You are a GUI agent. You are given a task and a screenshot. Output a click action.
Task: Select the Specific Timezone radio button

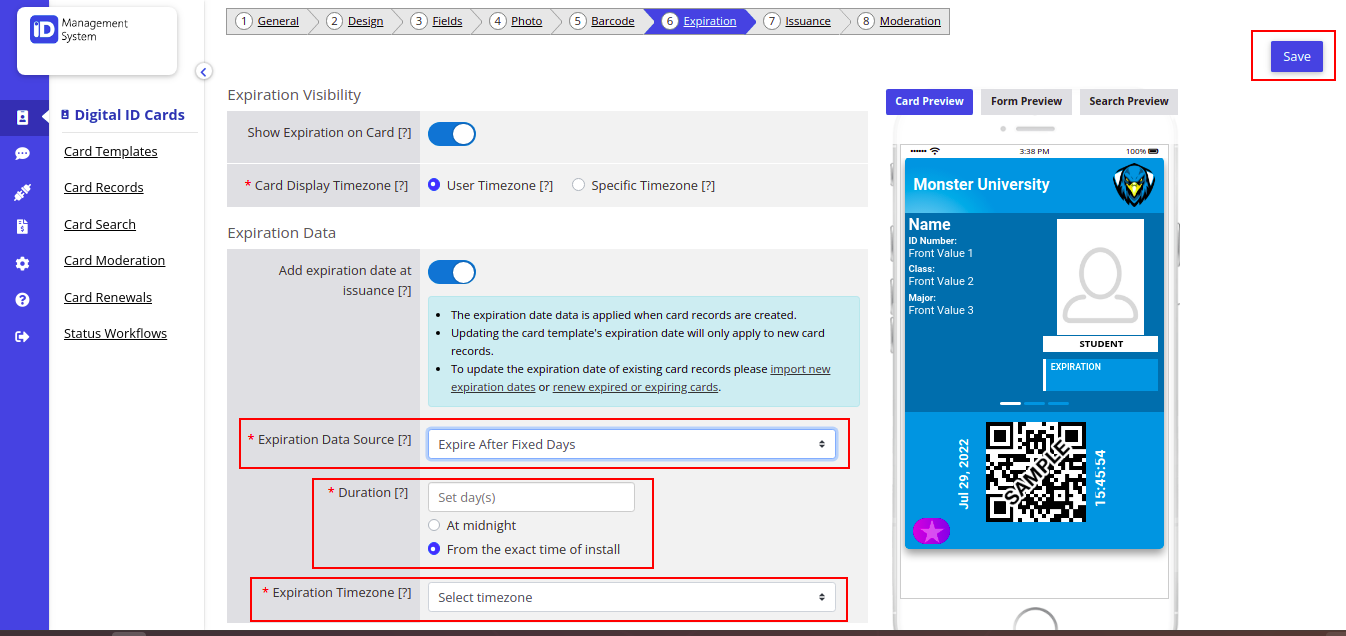coord(578,184)
